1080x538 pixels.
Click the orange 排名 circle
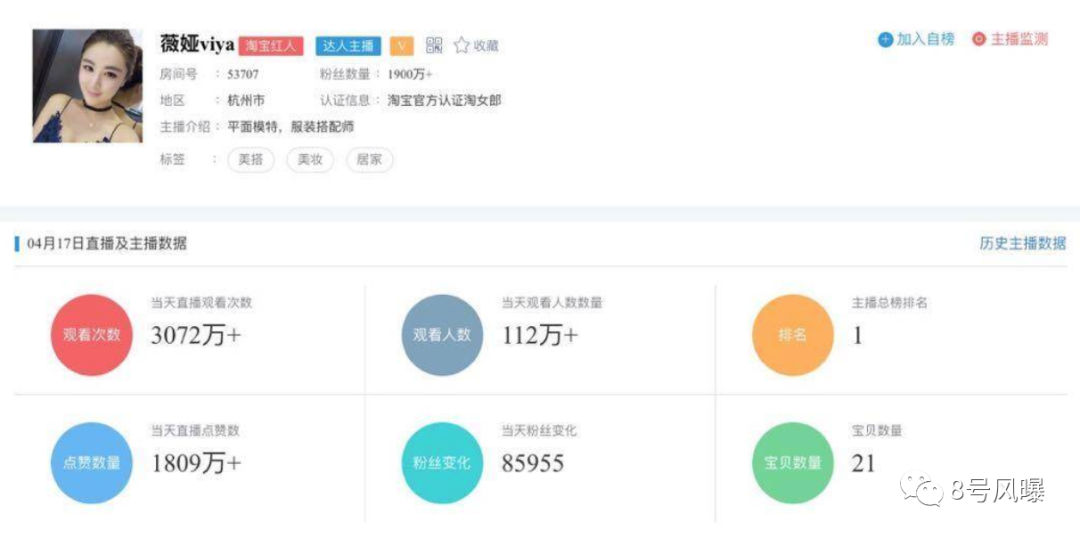[793, 335]
